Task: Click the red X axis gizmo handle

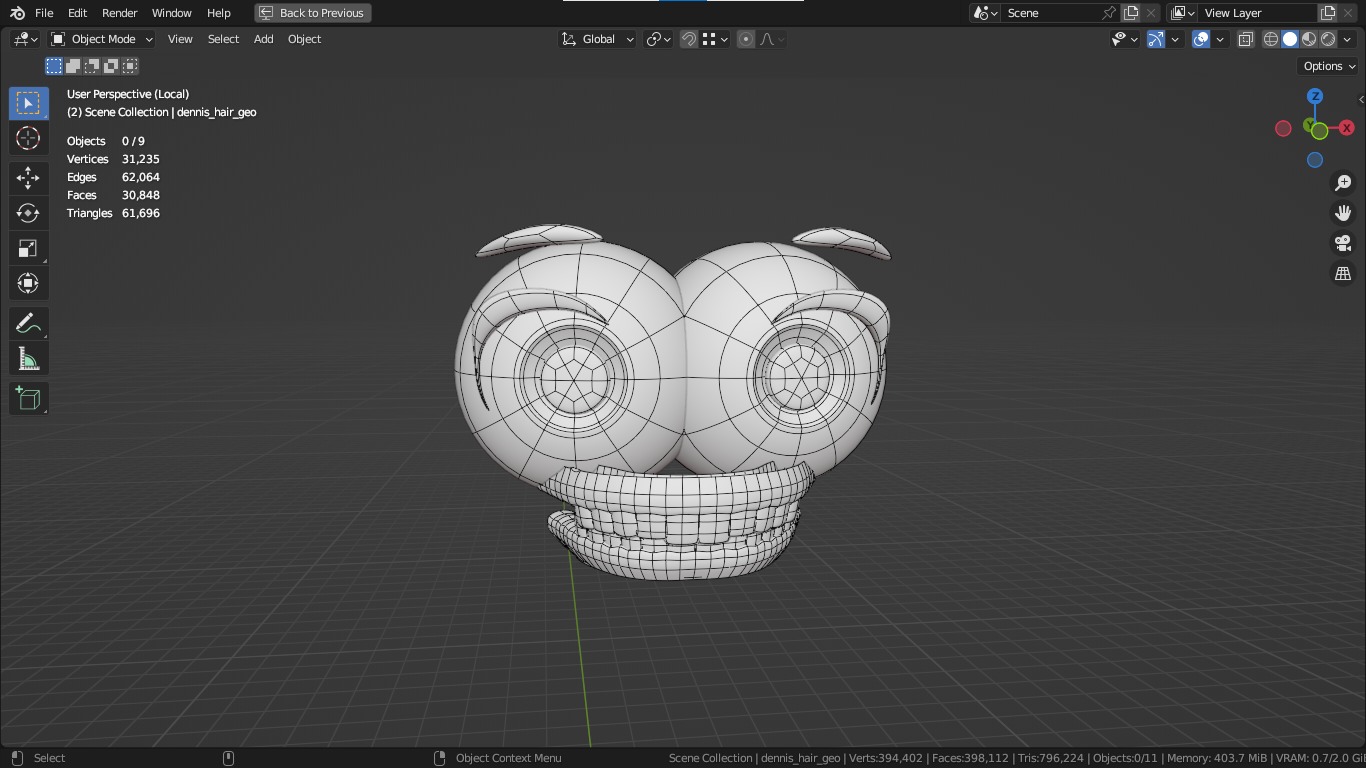Action: [x=1347, y=128]
